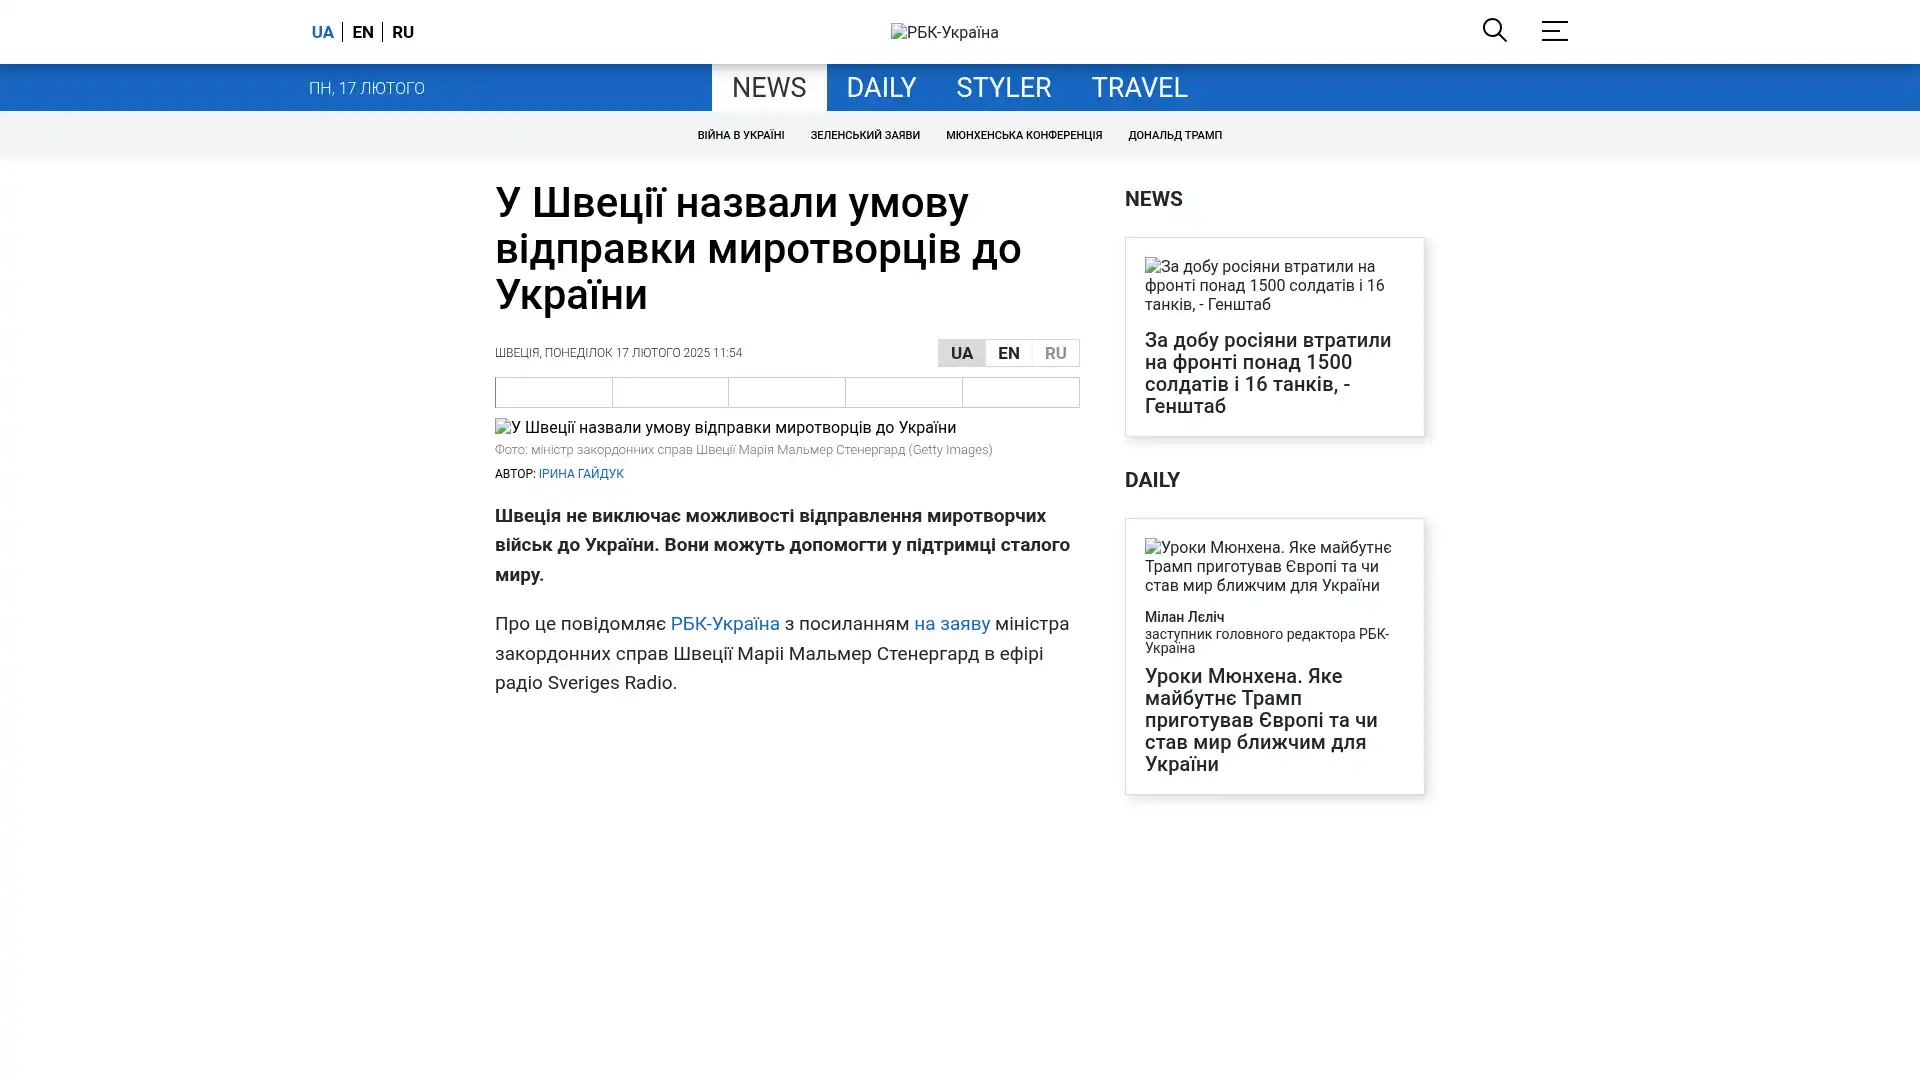The height and width of the screenshot is (1080, 1920).
Task: Go to the TRAVEL section tab
Action: tap(1138, 88)
